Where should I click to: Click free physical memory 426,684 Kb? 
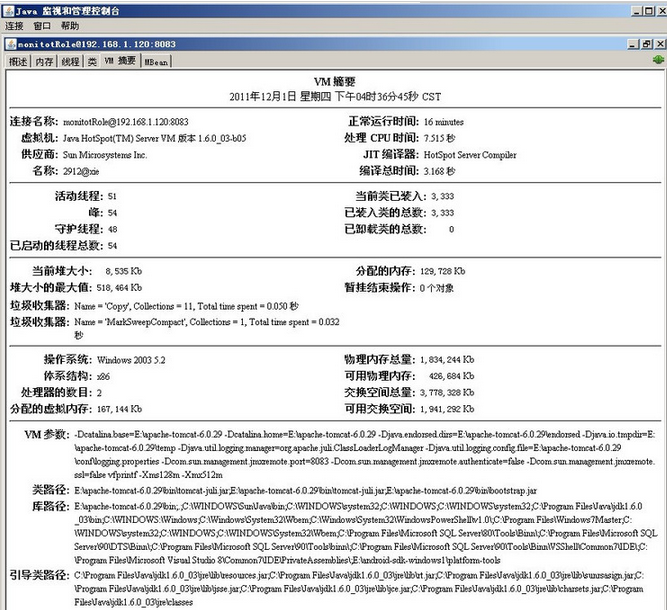click(x=451, y=376)
